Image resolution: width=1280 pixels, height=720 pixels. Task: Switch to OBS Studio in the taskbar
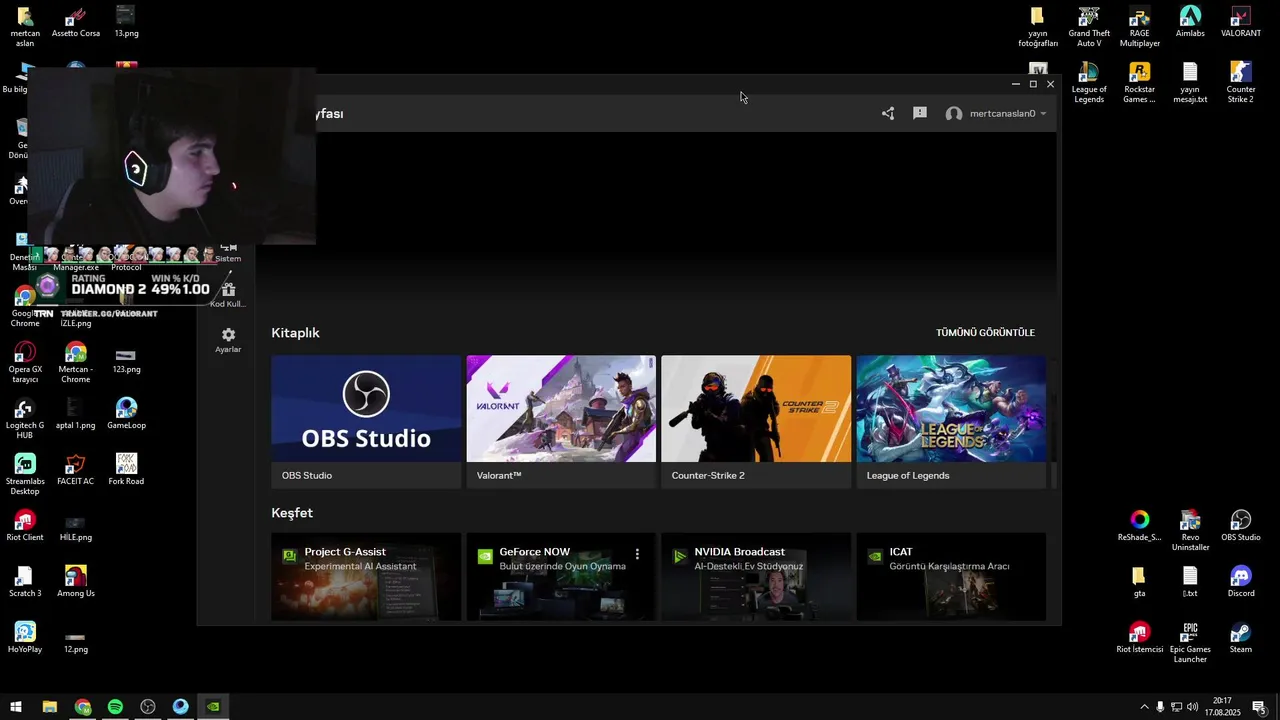click(x=148, y=707)
